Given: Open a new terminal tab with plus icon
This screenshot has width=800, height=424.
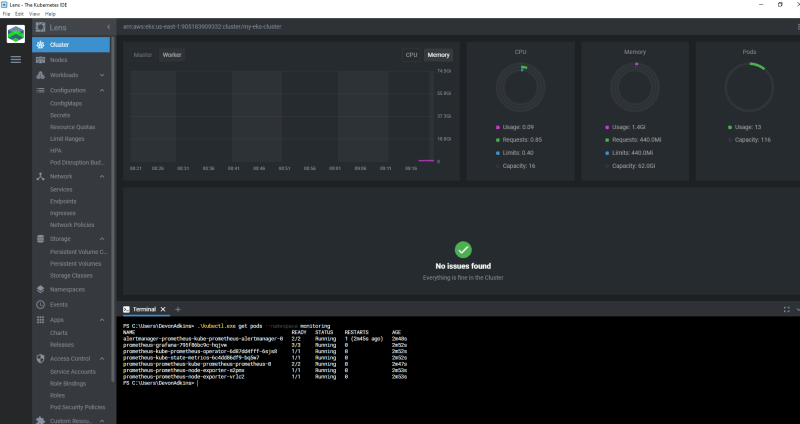Looking at the screenshot, I should tap(178, 309).
